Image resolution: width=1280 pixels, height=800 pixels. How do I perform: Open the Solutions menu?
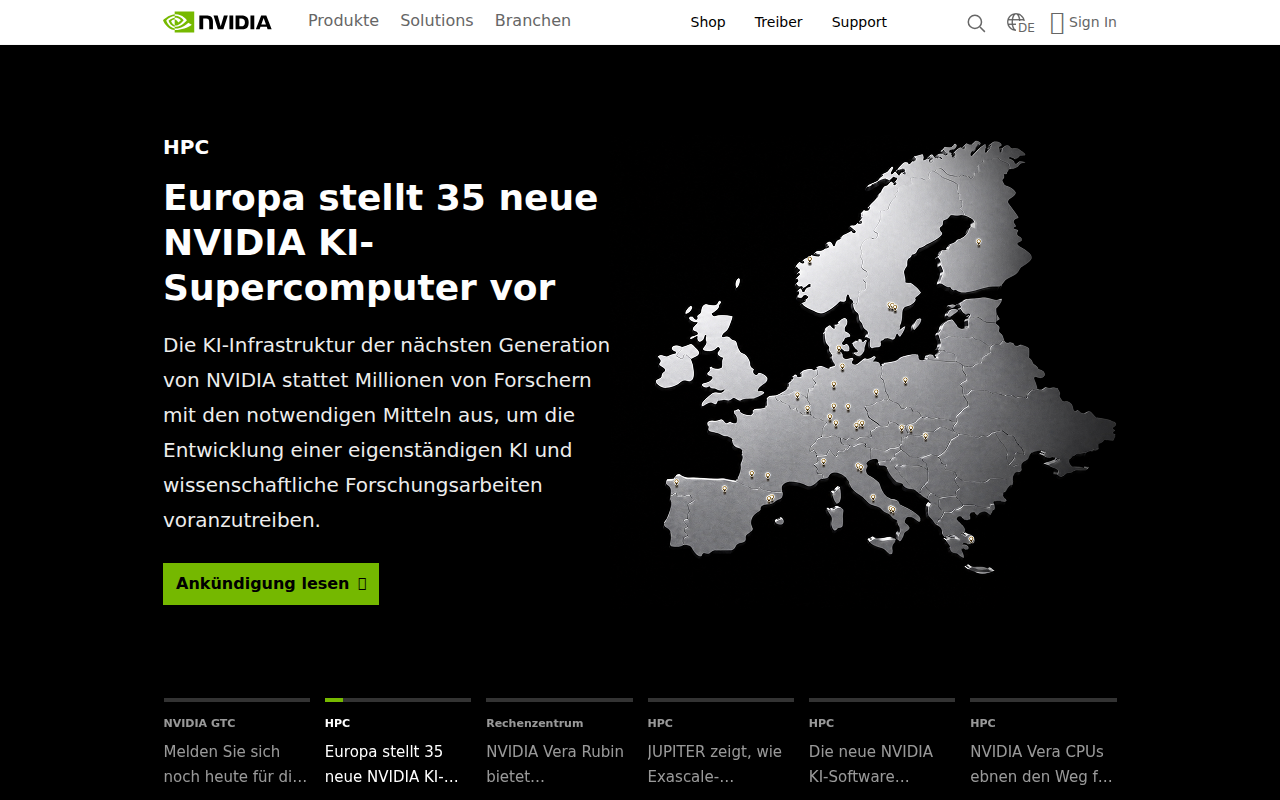click(437, 20)
